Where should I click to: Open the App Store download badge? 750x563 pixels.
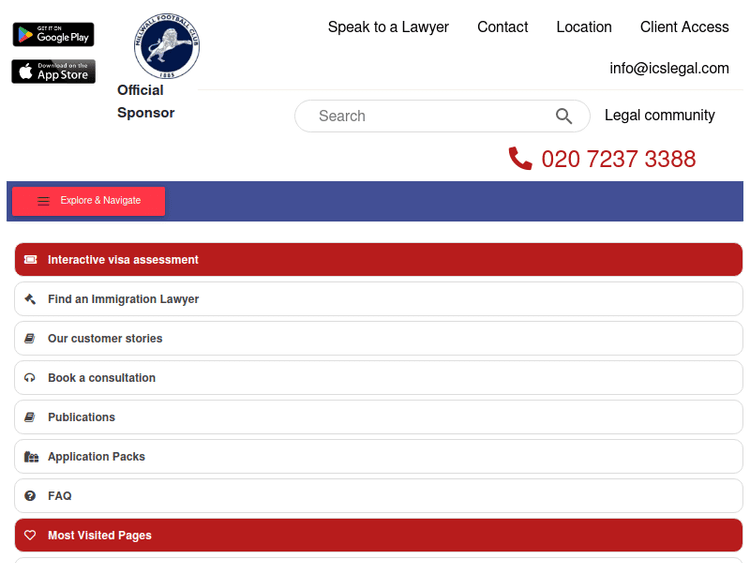[53, 71]
